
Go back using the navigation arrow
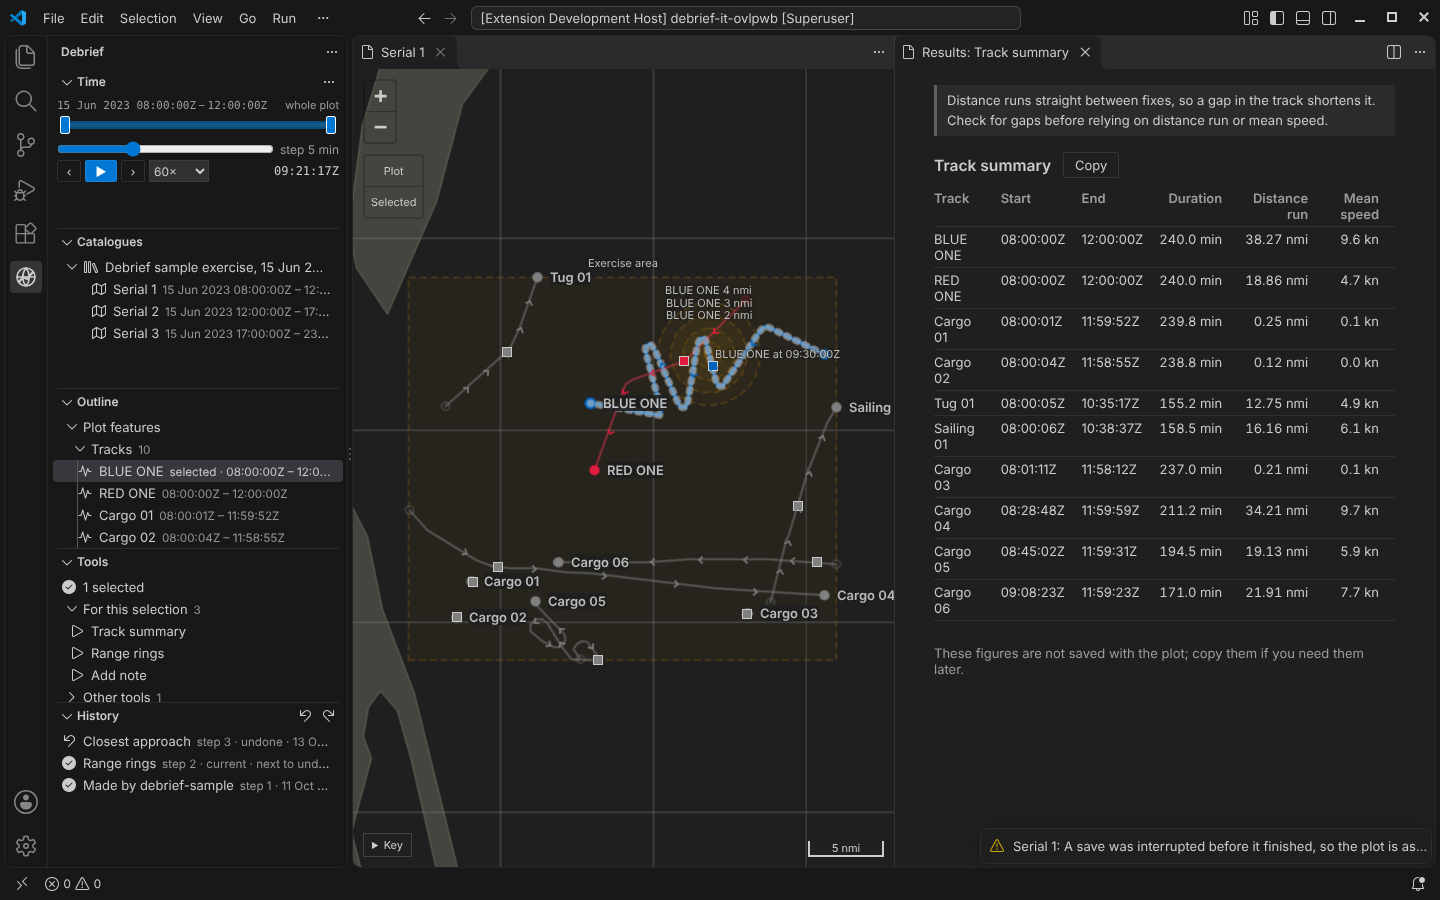click(424, 18)
